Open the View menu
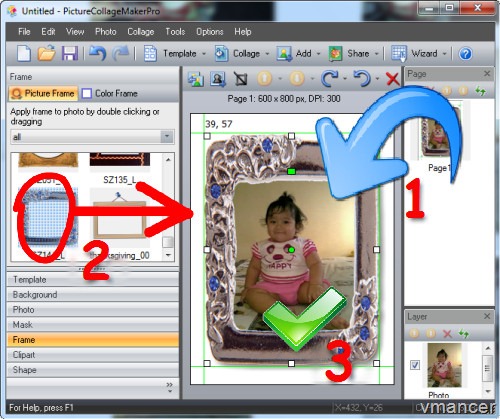The width and height of the screenshot is (500, 419). point(75,32)
